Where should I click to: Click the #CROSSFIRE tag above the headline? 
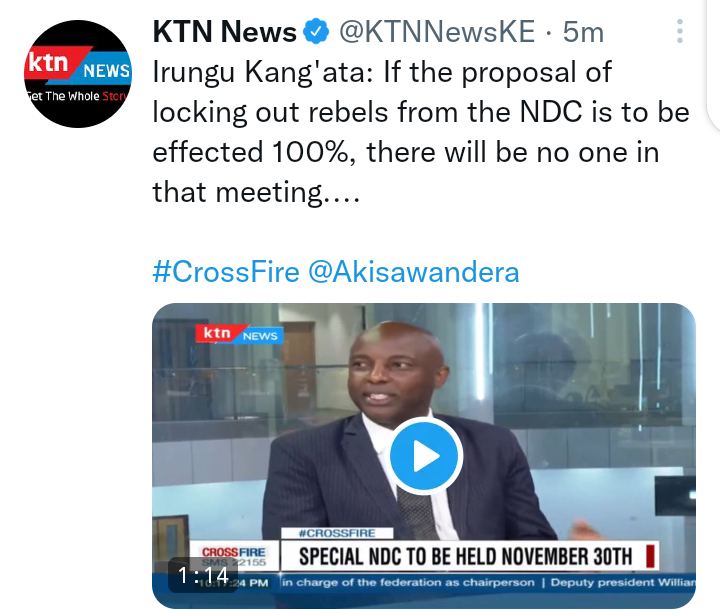click(x=337, y=533)
